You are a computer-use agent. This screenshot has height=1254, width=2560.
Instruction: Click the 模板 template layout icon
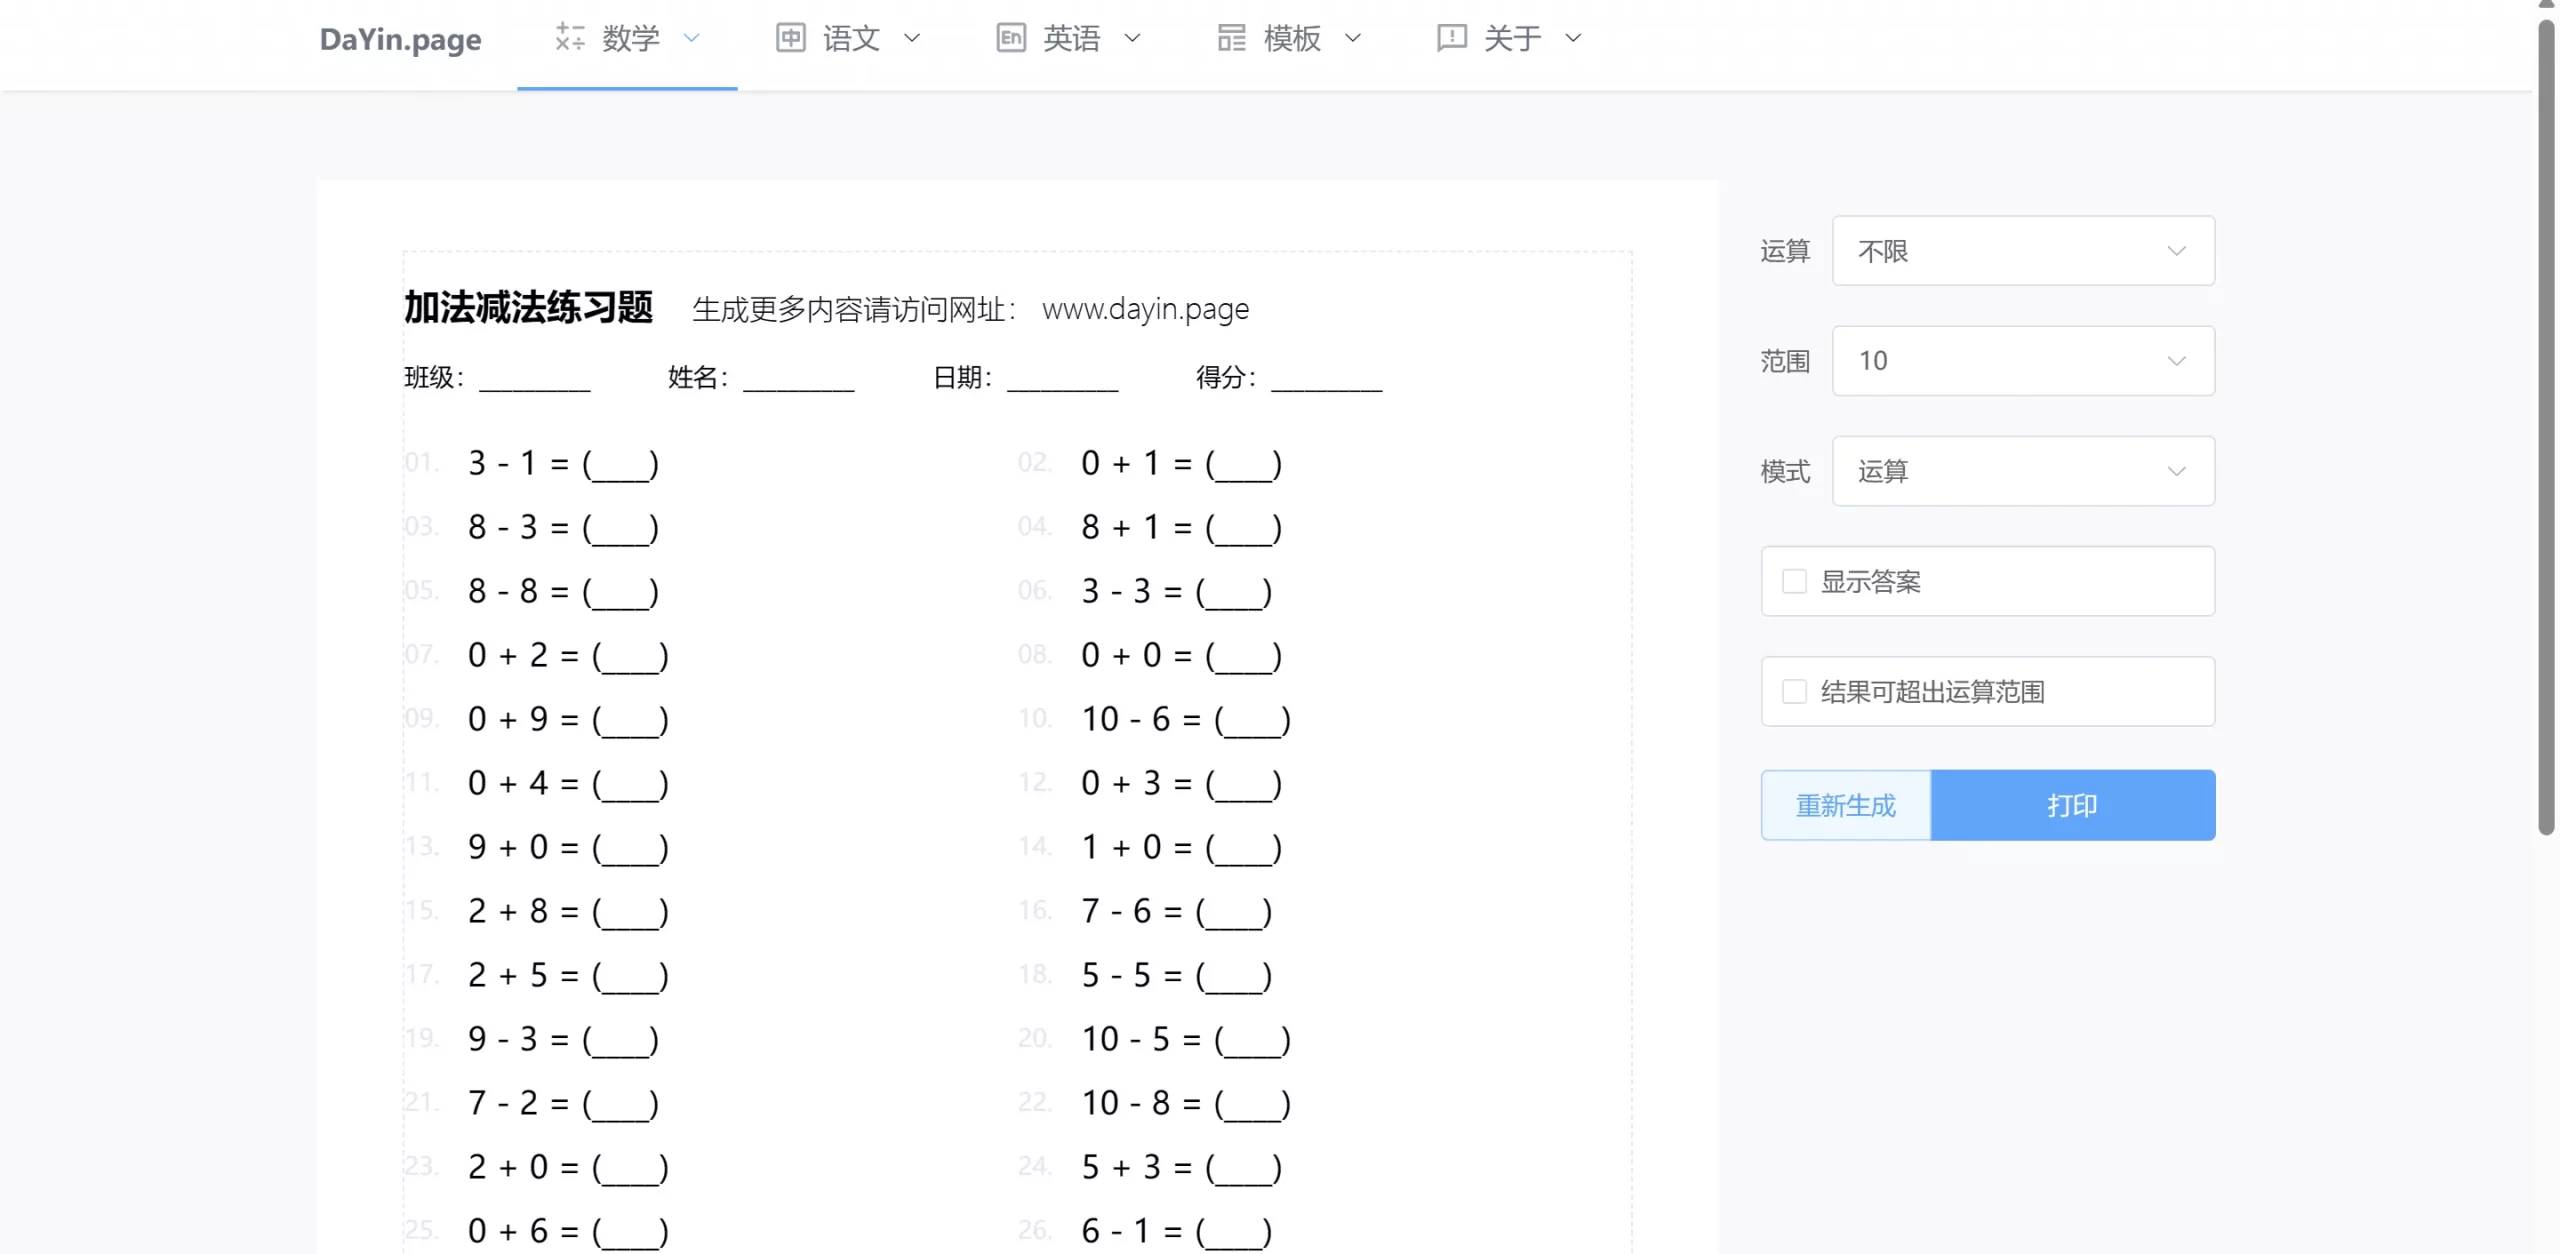[x=1231, y=38]
